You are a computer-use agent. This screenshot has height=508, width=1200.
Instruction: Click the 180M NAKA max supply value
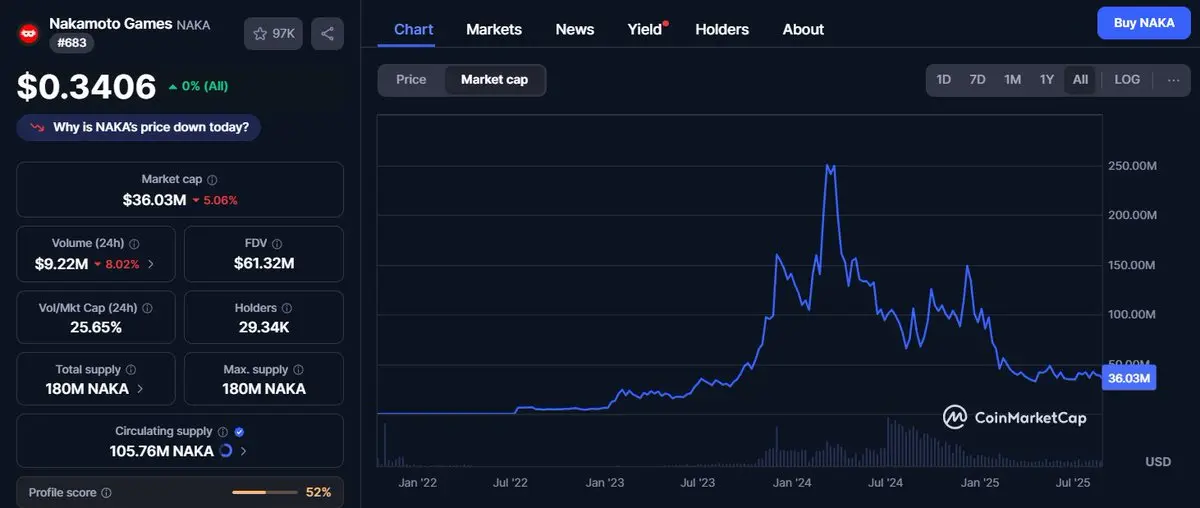(264, 389)
